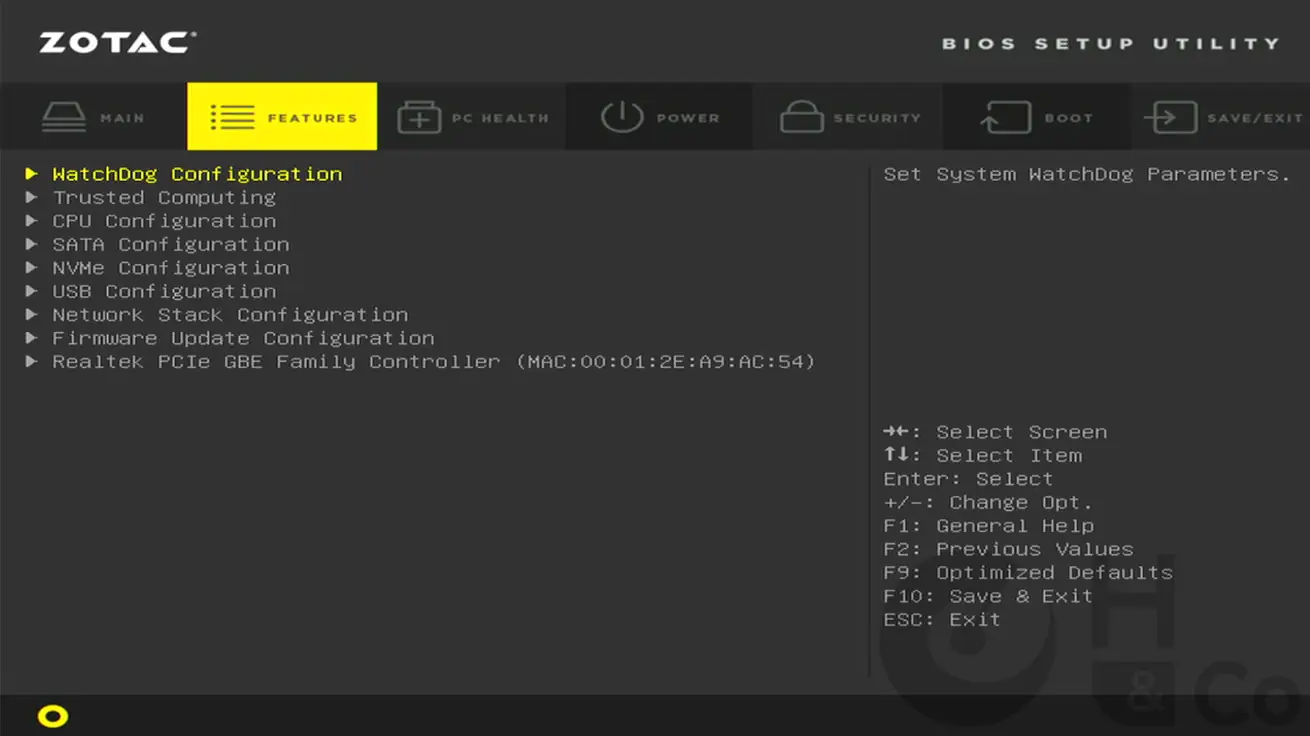This screenshot has height=736, width=1310.
Task: Click the ZOTAC logo
Action: pos(118,43)
